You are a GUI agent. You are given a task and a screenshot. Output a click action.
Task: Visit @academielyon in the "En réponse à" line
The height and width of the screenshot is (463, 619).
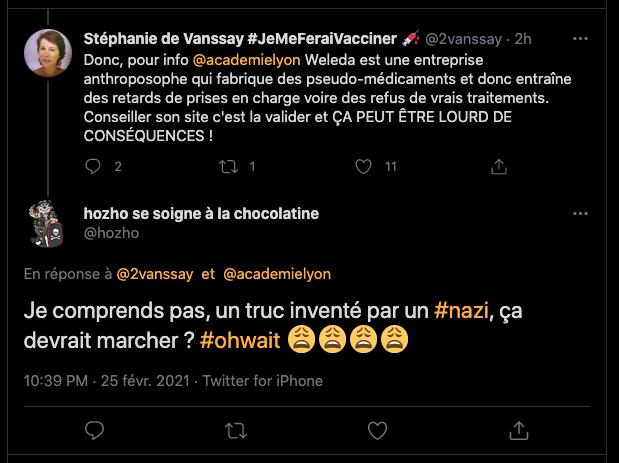click(277, 273)
